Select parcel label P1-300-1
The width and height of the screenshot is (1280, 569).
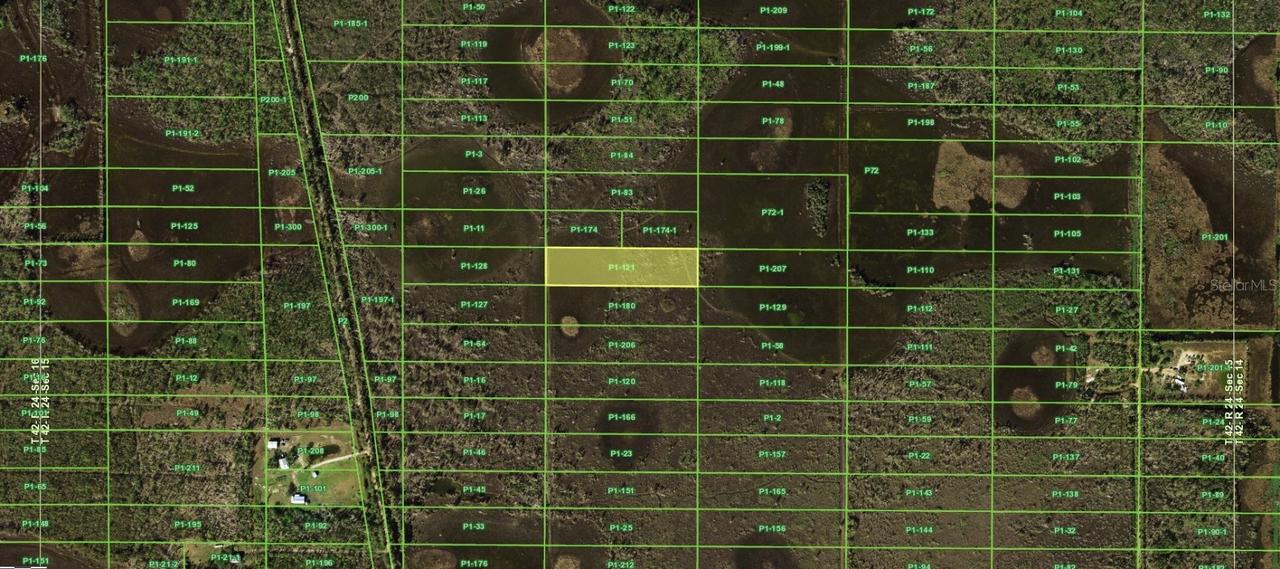pos(370,228)
